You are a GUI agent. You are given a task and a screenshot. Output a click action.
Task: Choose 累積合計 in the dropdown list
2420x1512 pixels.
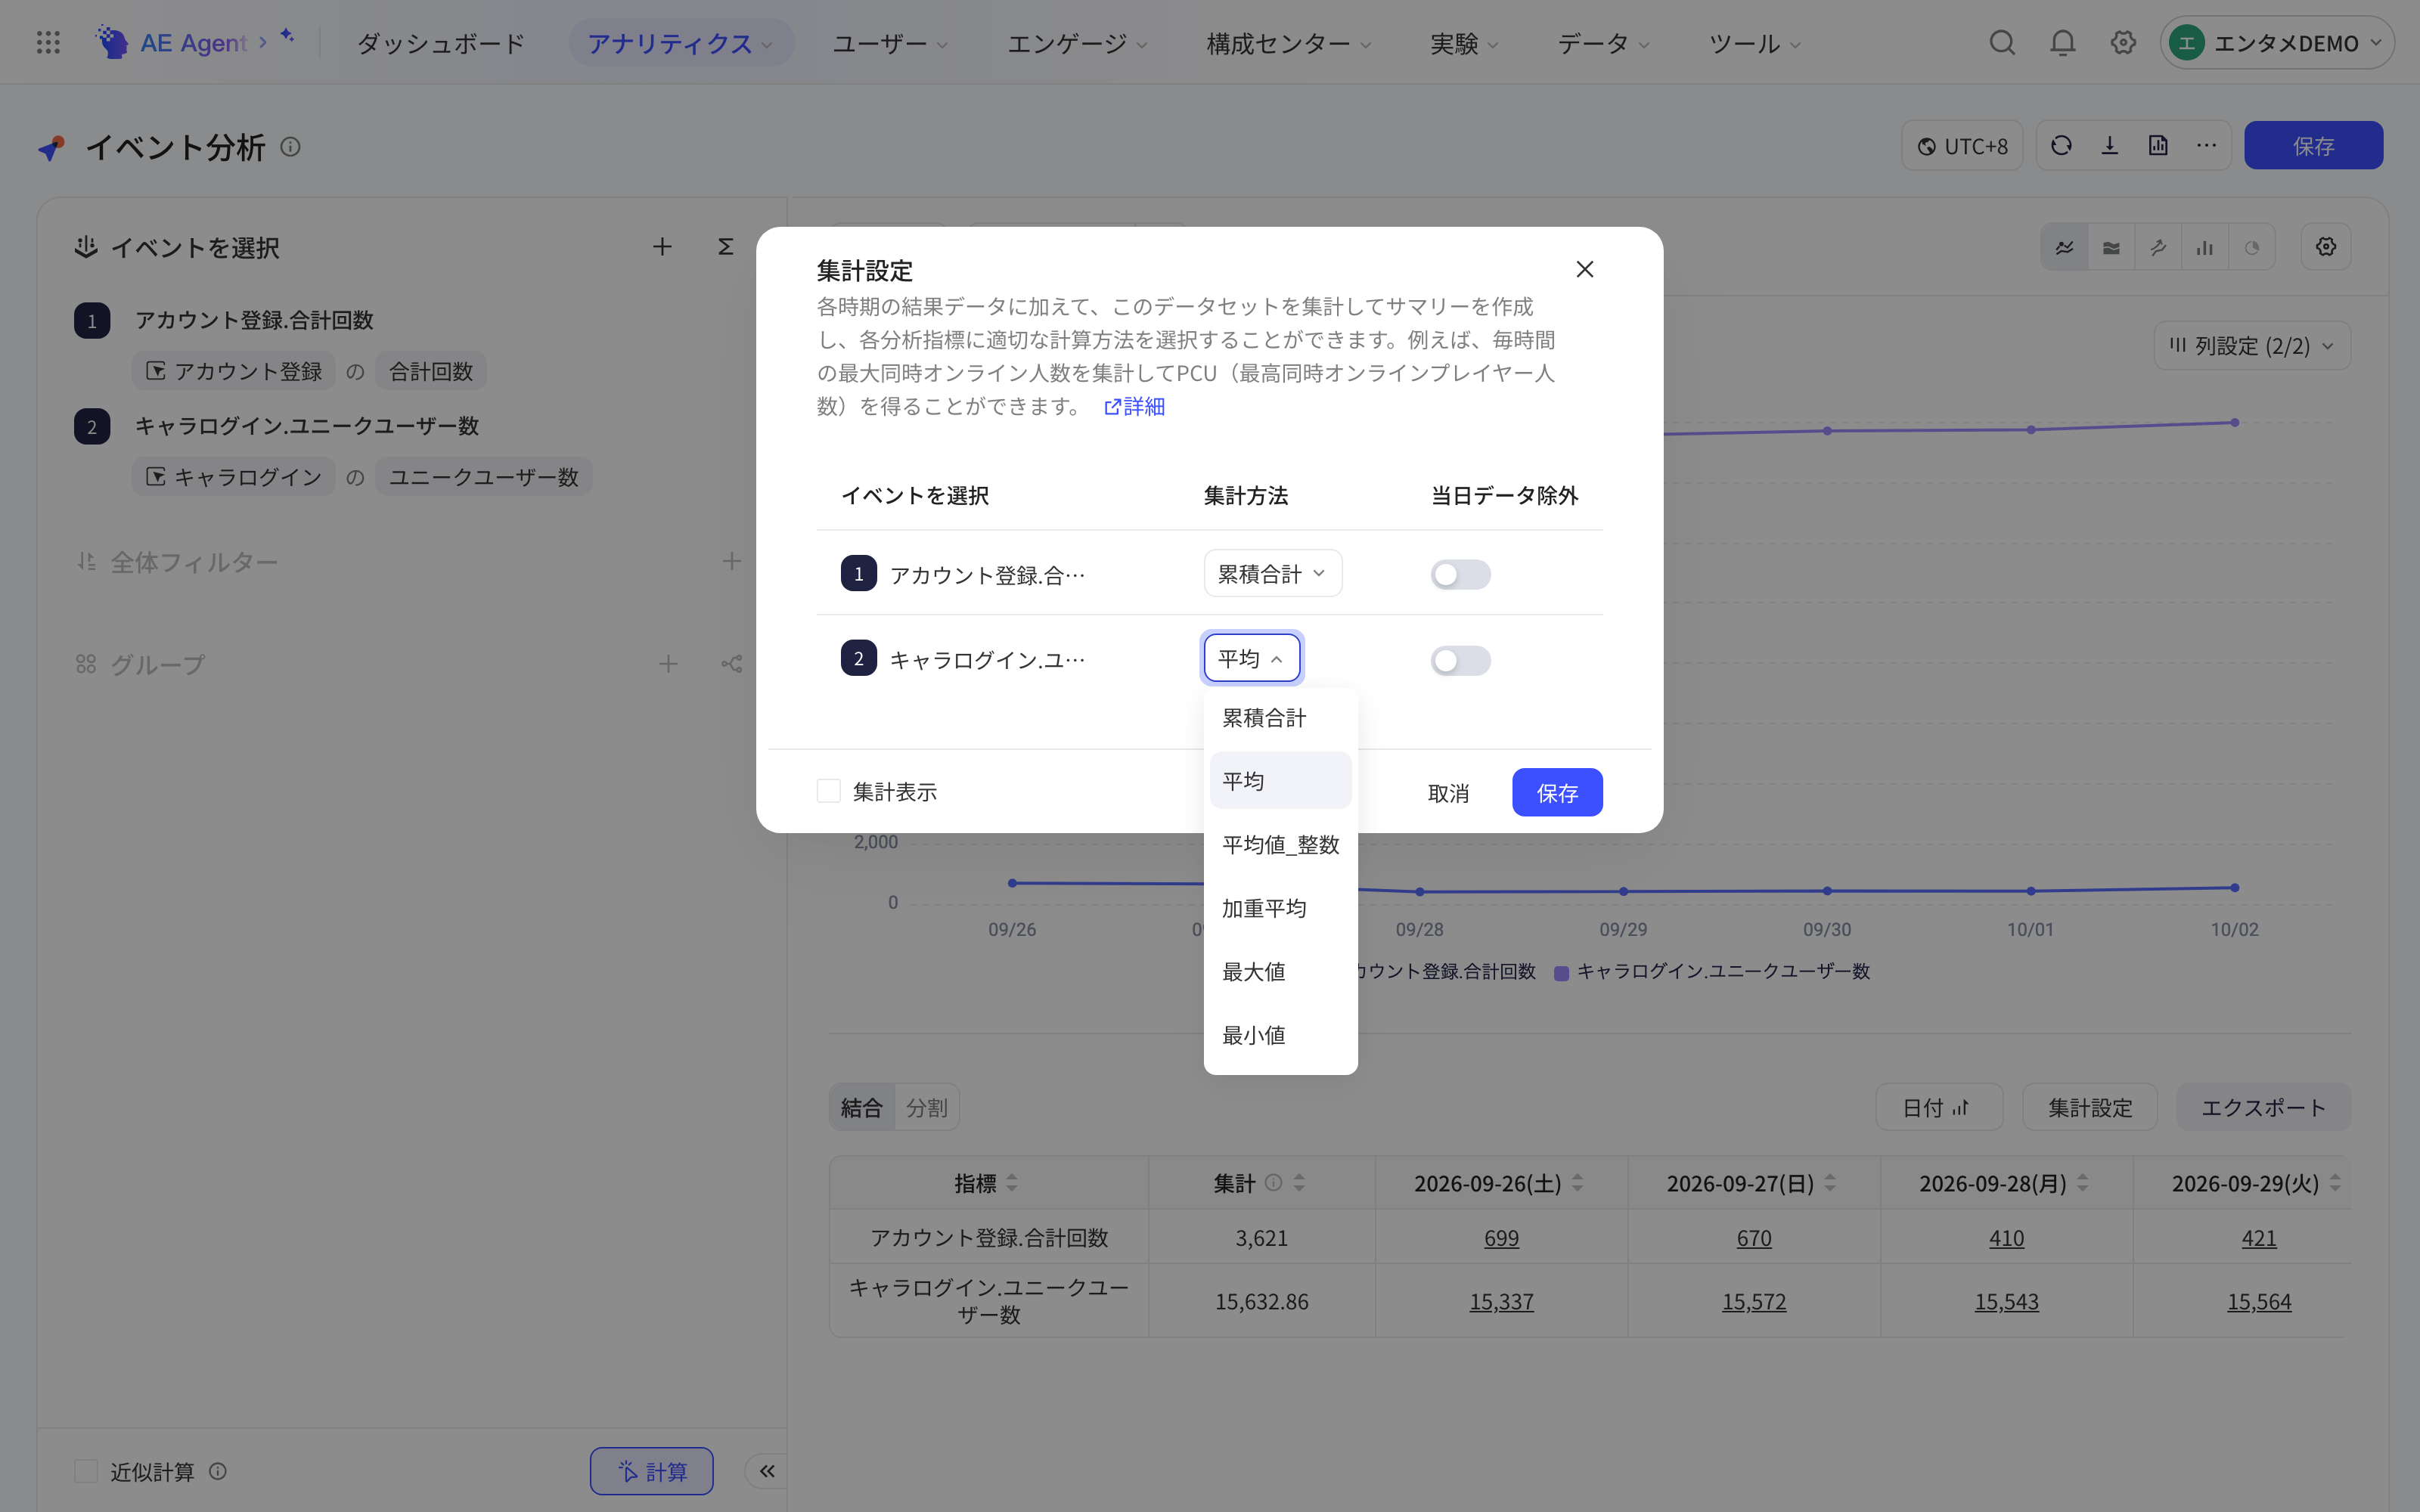(1280, 717)
